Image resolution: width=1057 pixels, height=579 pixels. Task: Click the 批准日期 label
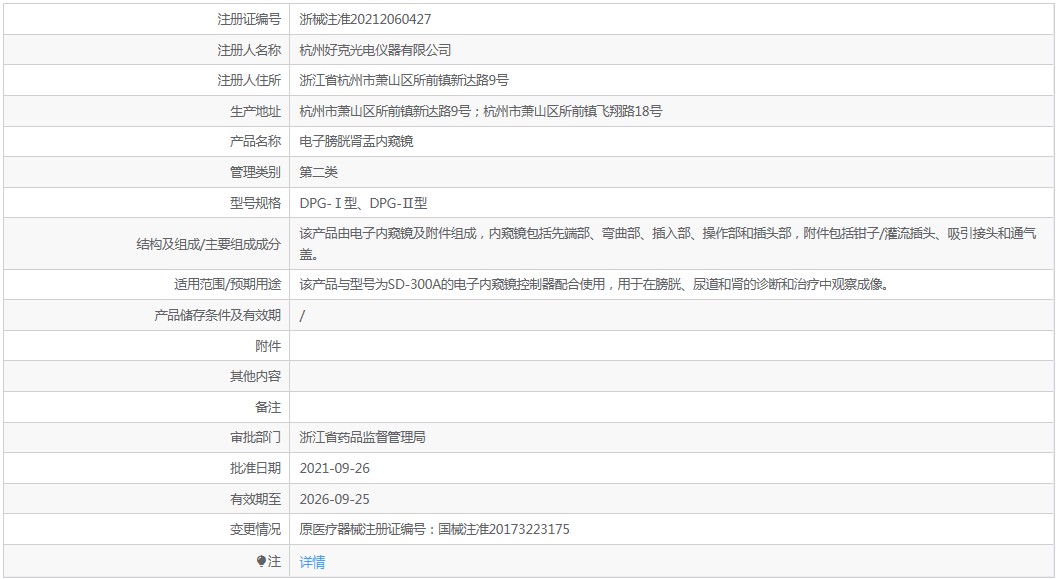tap(255, 468)
